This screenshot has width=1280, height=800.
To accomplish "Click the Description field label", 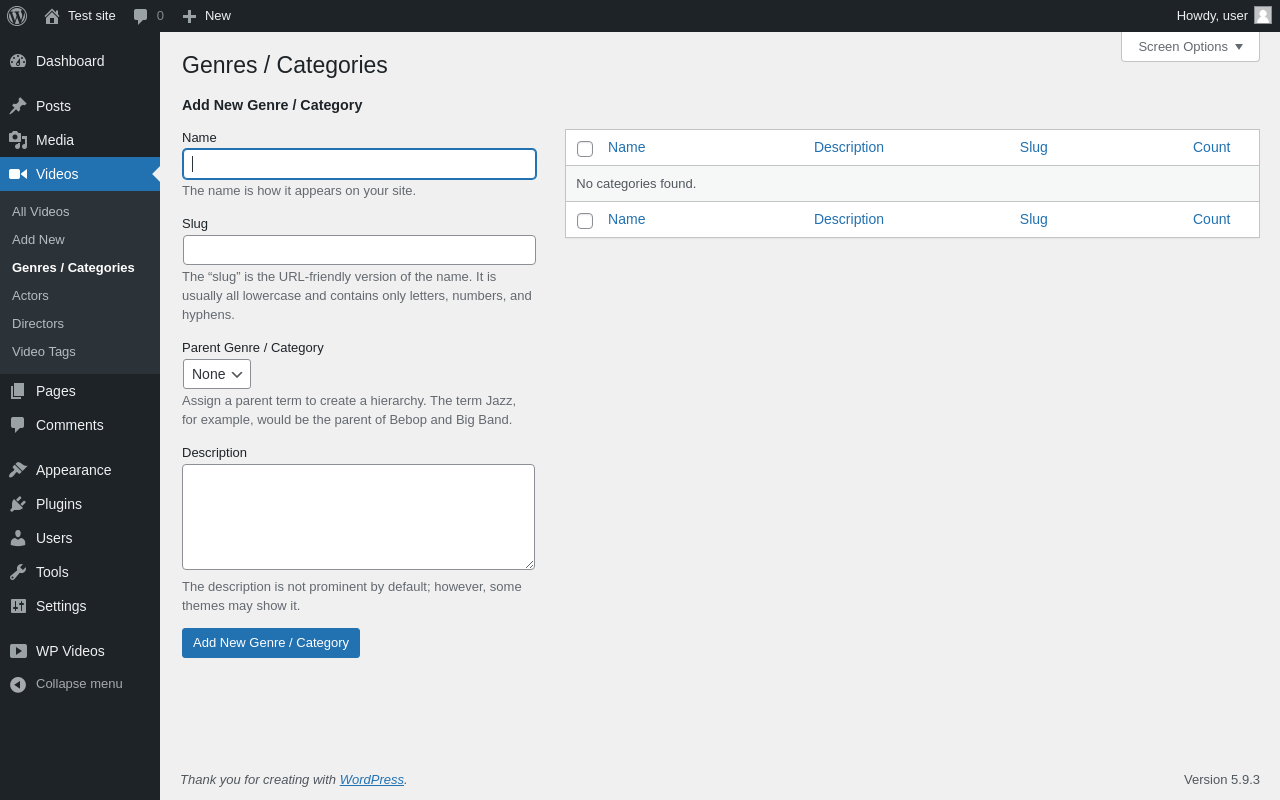I will click(214, 453).
